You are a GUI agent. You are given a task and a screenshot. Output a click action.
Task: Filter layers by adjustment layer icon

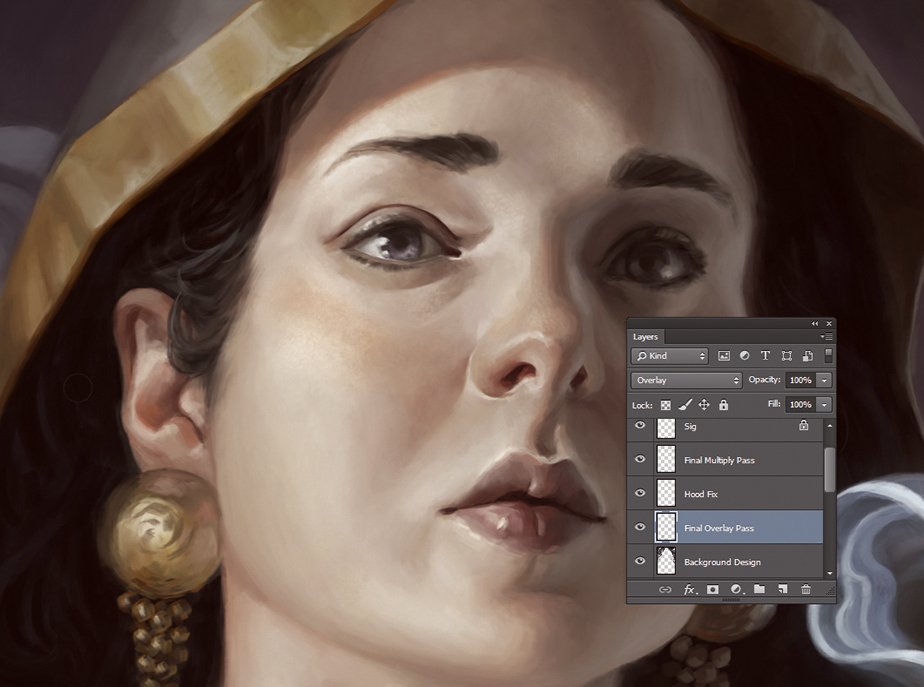pos(744,356)
